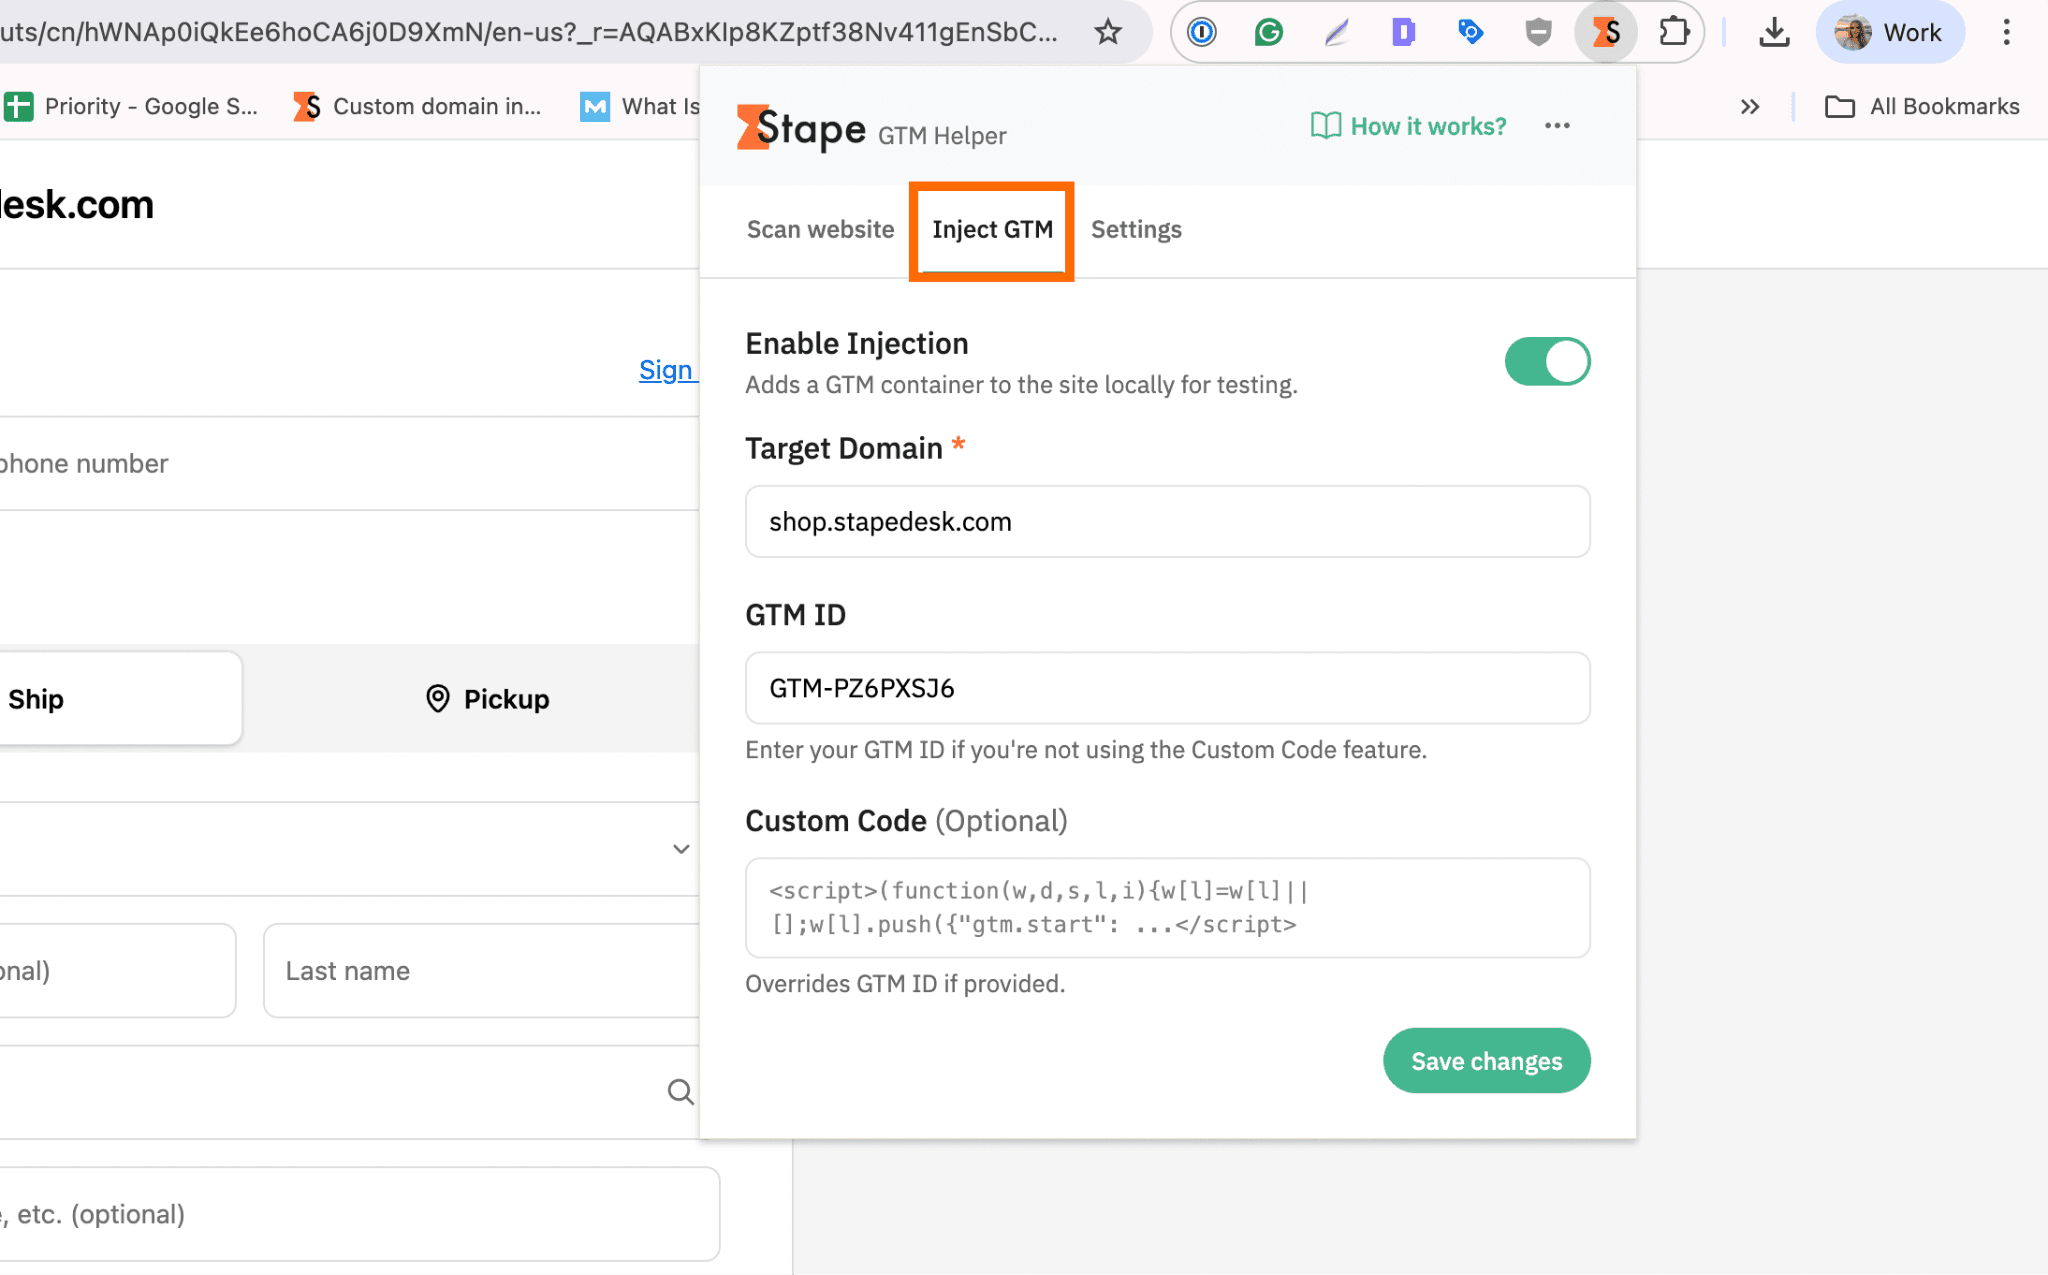Select the Pickup delivery option

[488, 699]
